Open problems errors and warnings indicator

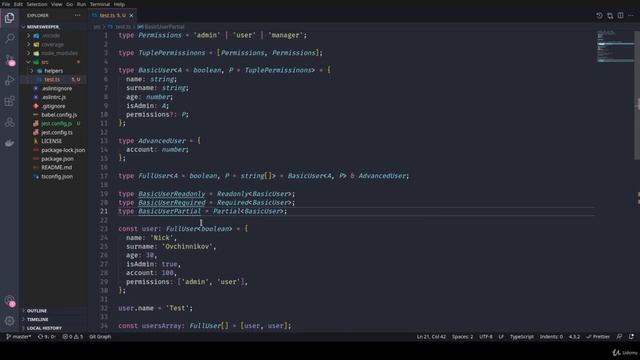click(73, 337)
